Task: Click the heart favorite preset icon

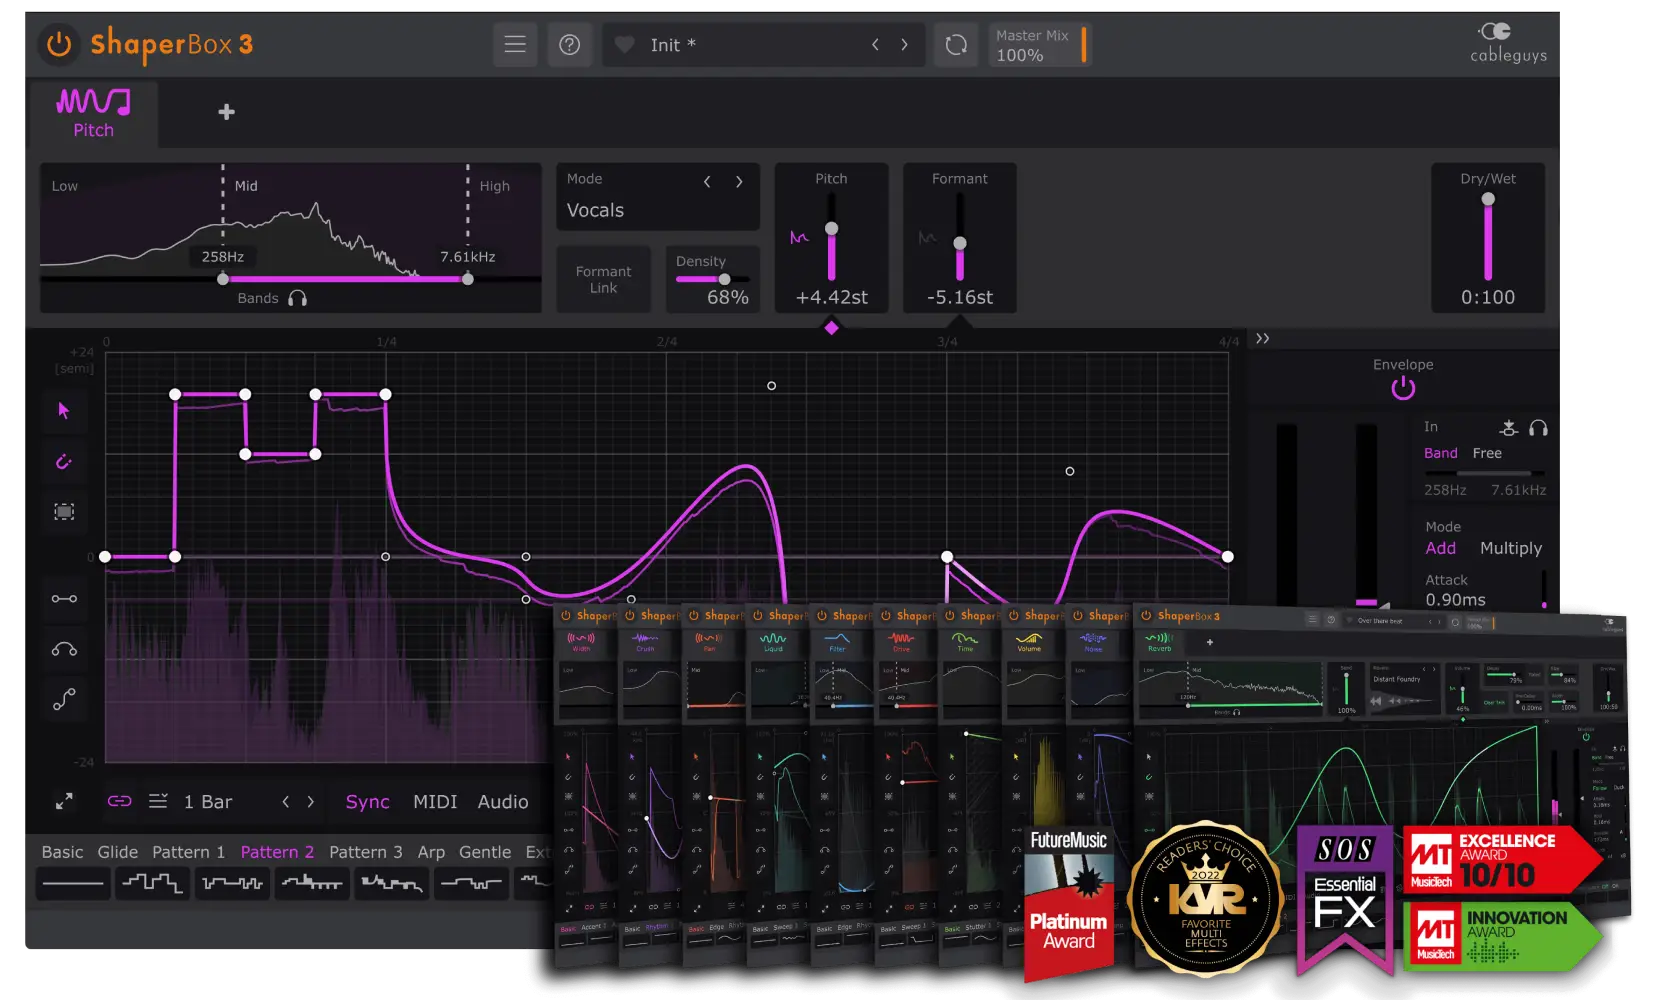Action: tap(625, 45)
